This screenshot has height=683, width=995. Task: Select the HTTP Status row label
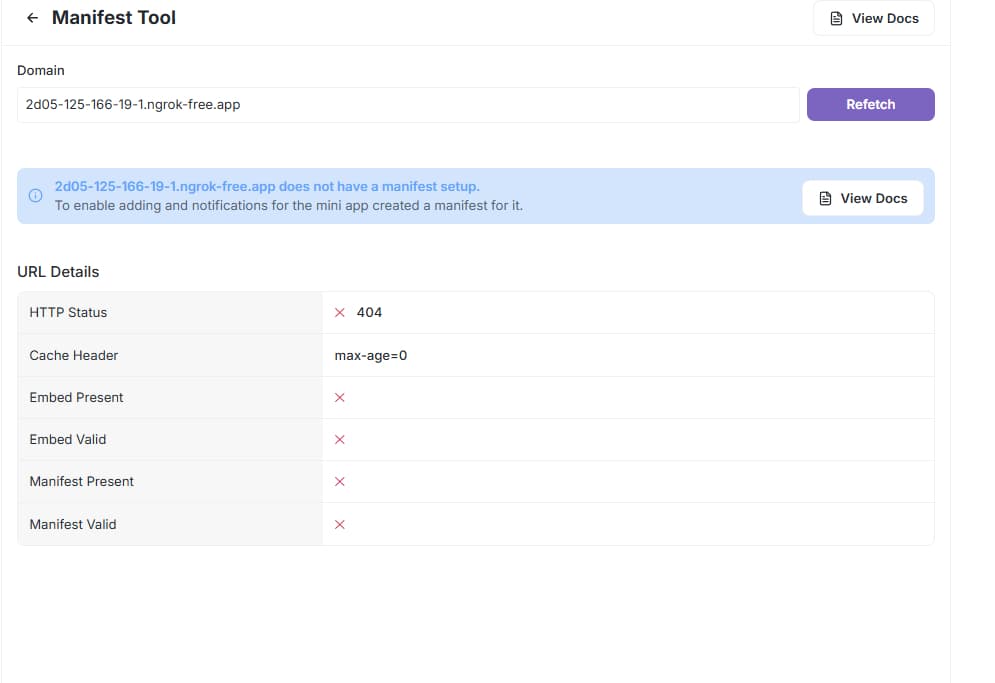68,312
